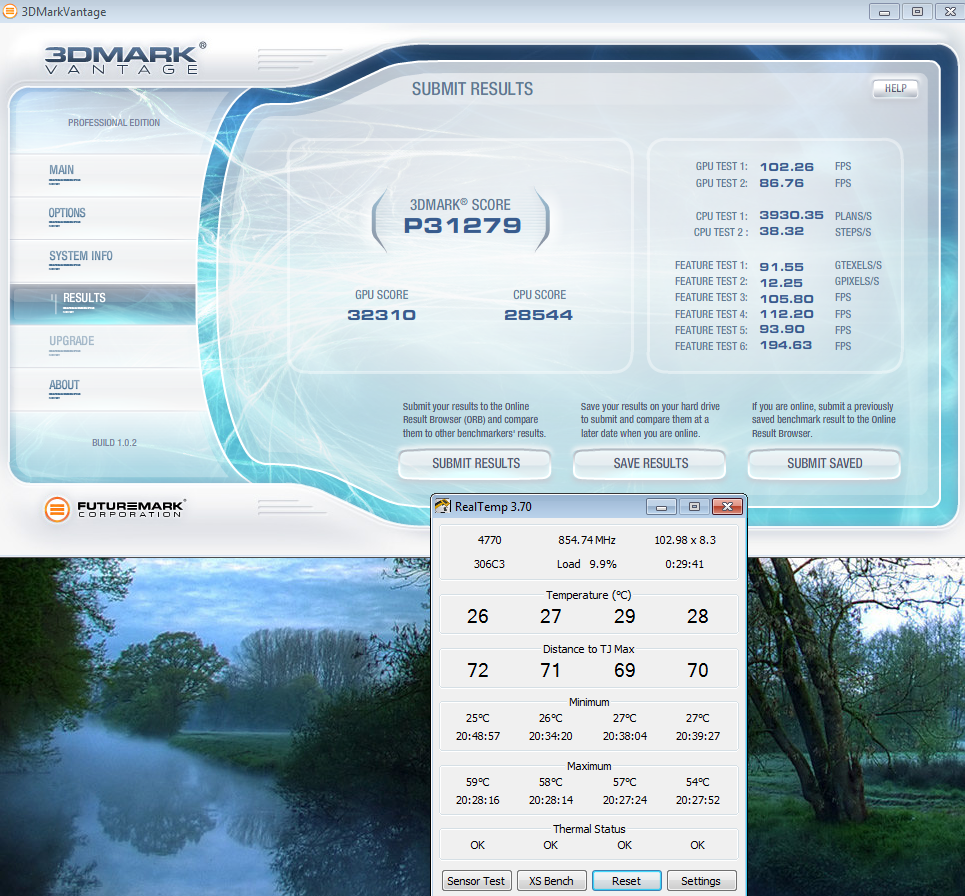The height and width of the screenshot is (896, 965).
Task: Maximize the RealTemp 3.70 window
Action: click(x=694, y=506)
